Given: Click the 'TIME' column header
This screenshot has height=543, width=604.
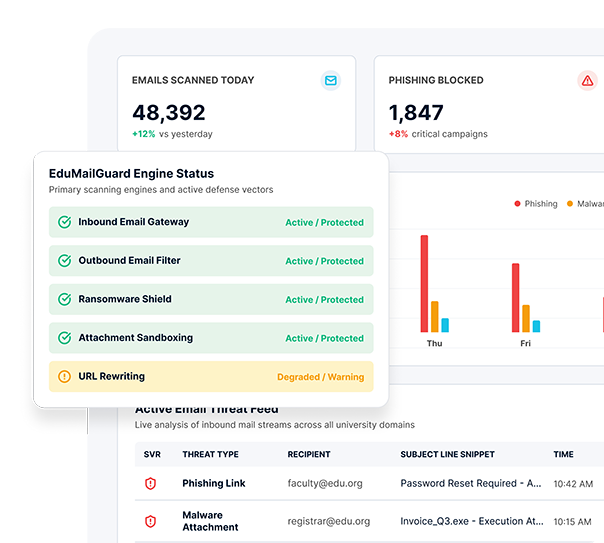Looking at the screenshot, I should (563, 454).
